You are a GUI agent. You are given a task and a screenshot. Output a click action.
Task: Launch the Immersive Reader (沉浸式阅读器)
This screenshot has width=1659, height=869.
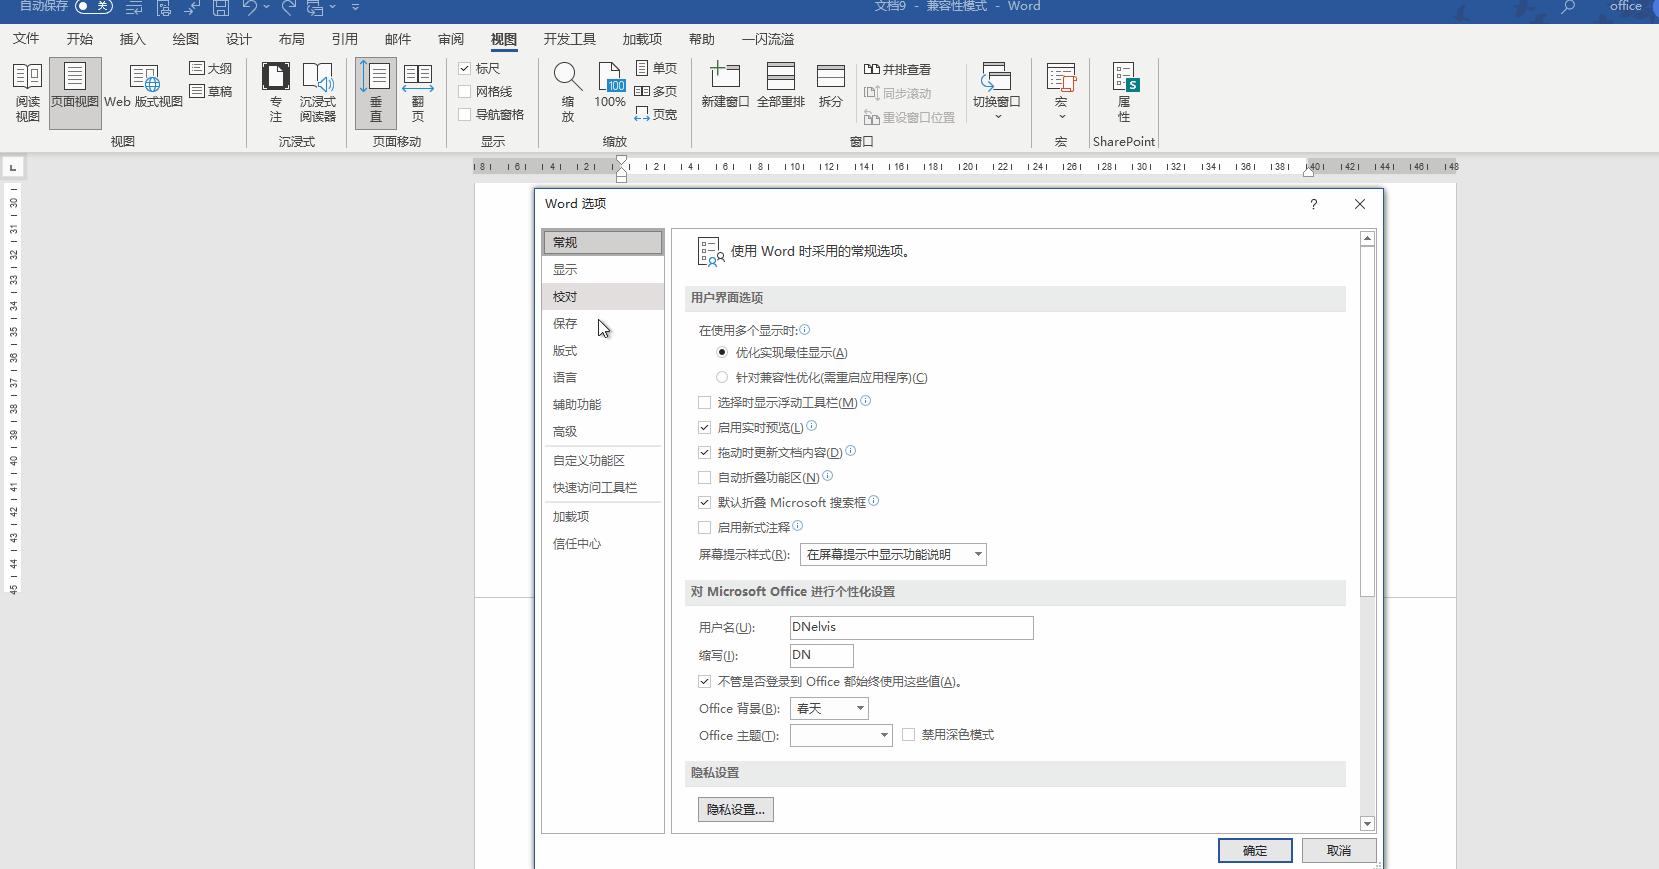click(318, 92)
